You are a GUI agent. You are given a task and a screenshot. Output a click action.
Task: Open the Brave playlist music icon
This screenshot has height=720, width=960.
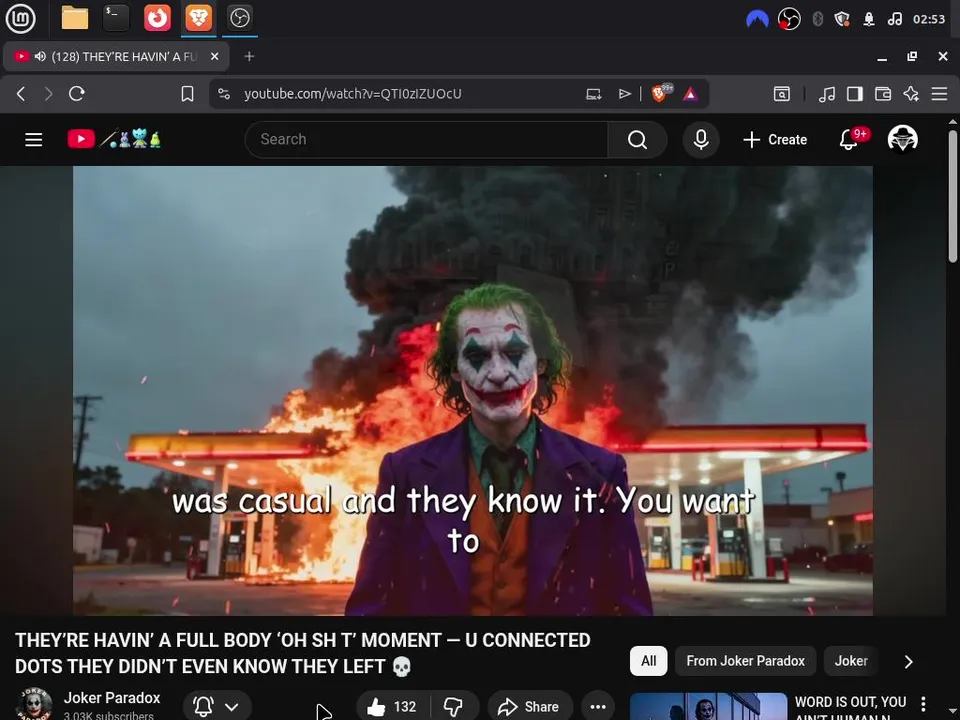tap(827, 94)
